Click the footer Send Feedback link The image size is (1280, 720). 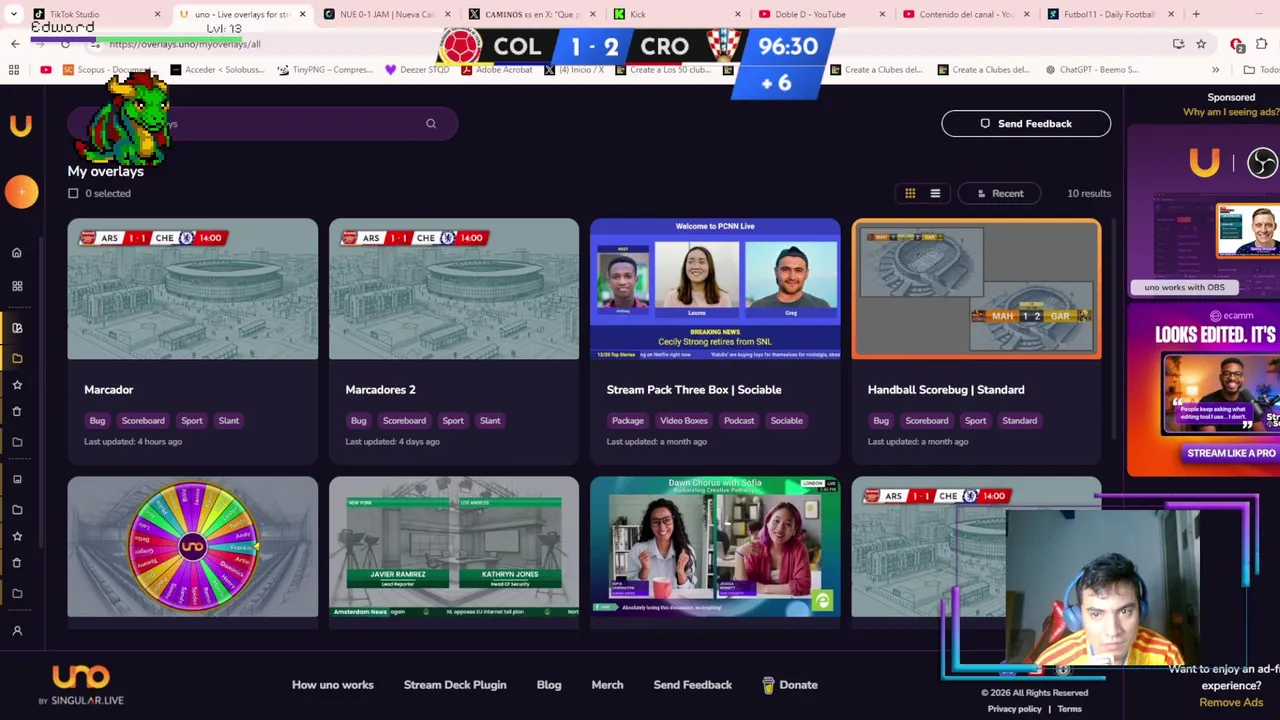tap(693, 685)
